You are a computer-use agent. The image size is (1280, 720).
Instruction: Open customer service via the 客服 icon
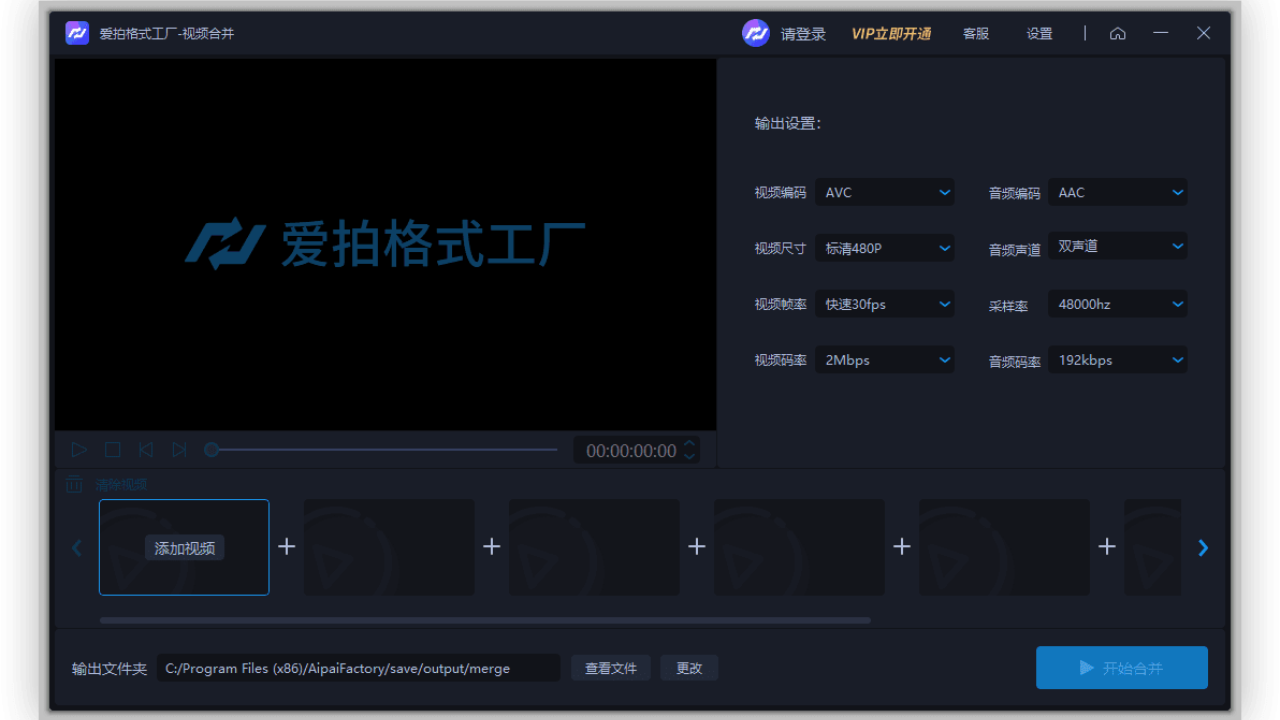(x=975, y=33)
